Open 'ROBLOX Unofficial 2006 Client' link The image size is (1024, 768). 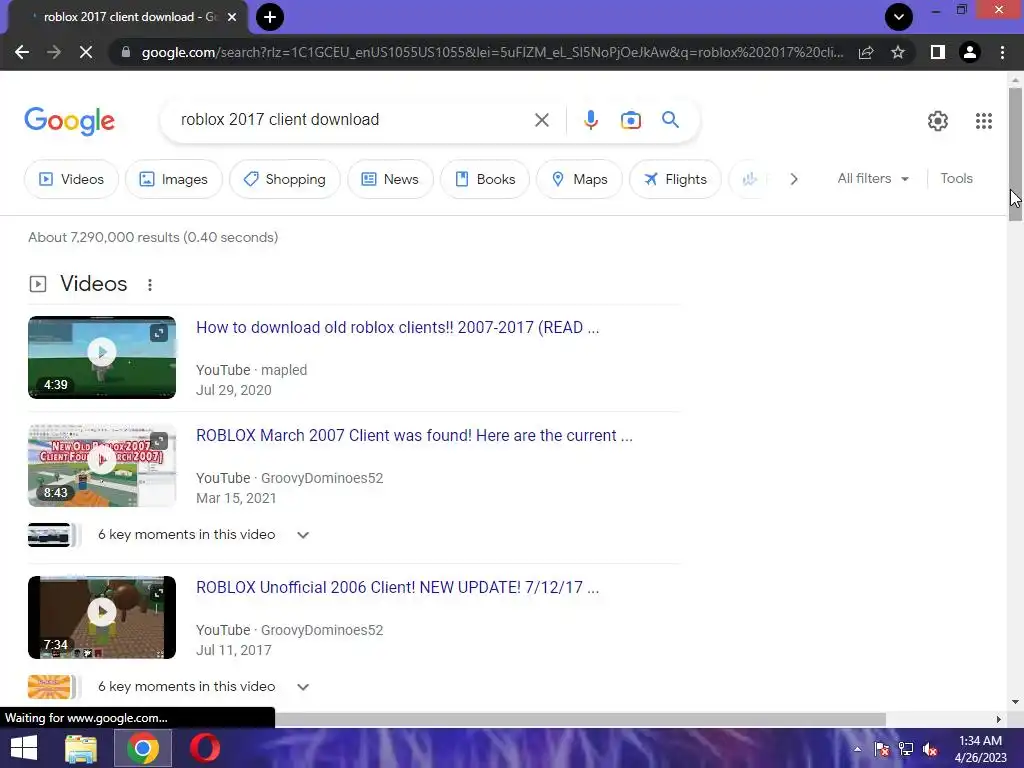click(397, 587)
